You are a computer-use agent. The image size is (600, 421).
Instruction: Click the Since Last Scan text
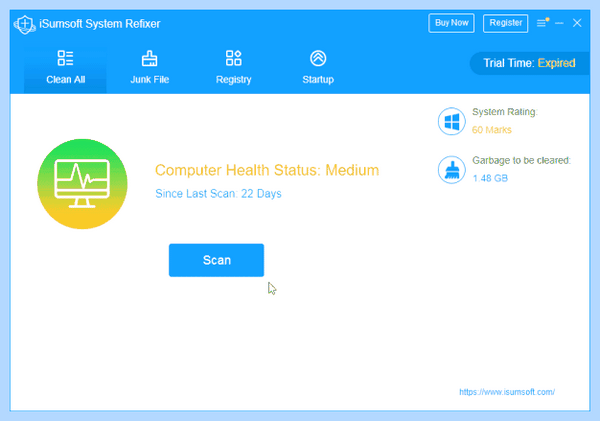click(218, 194)
